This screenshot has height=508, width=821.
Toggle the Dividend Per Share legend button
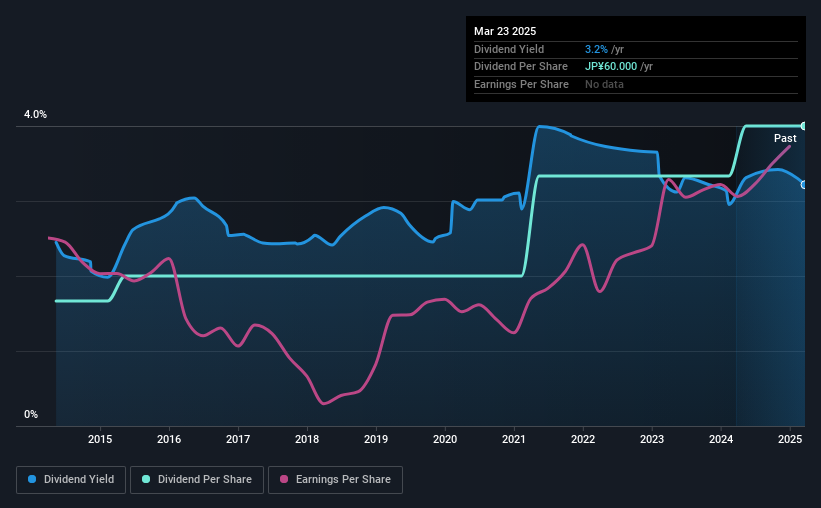point(197,480)
